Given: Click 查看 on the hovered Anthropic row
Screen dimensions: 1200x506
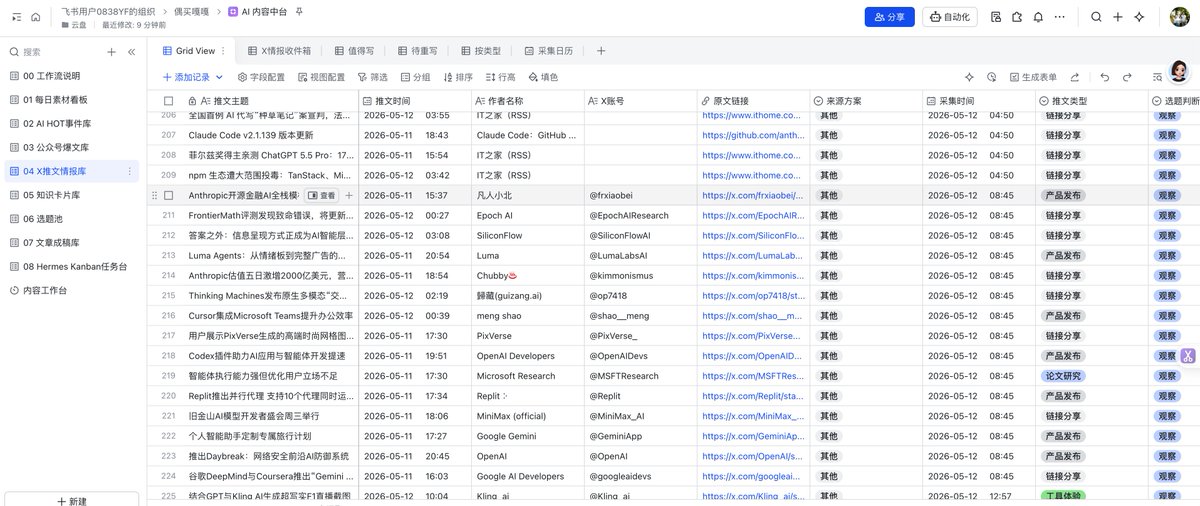Looking at the screenshot, I should point(322,196).
